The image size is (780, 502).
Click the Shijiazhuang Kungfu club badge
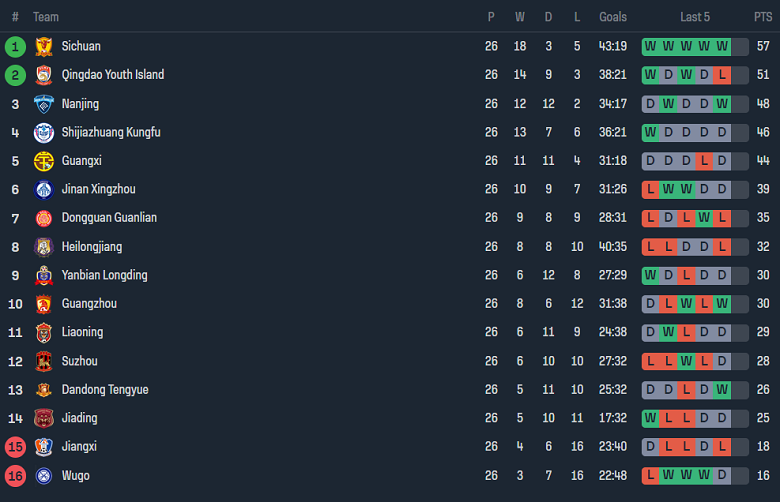pyautogui.click(x=43, y=132)
